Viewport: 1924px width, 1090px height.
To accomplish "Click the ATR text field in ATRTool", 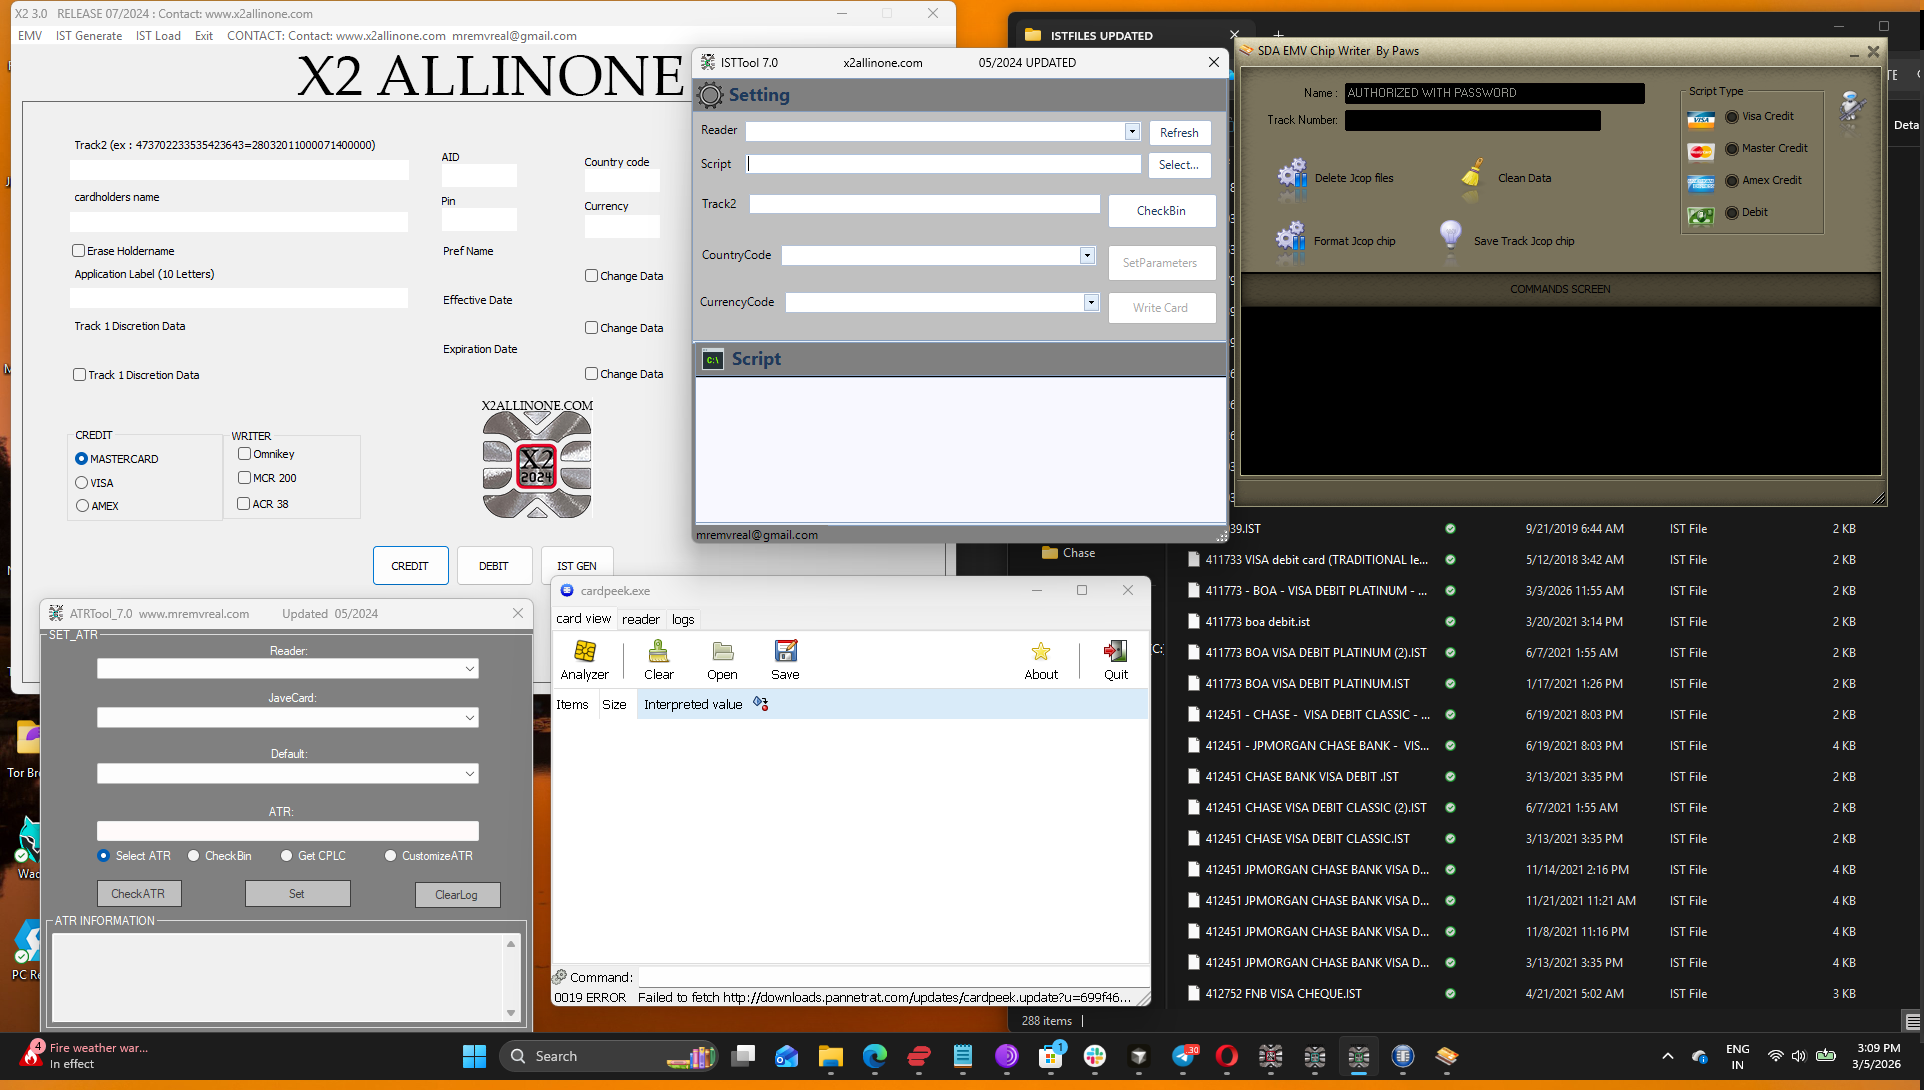I will [x=288, y=831].
